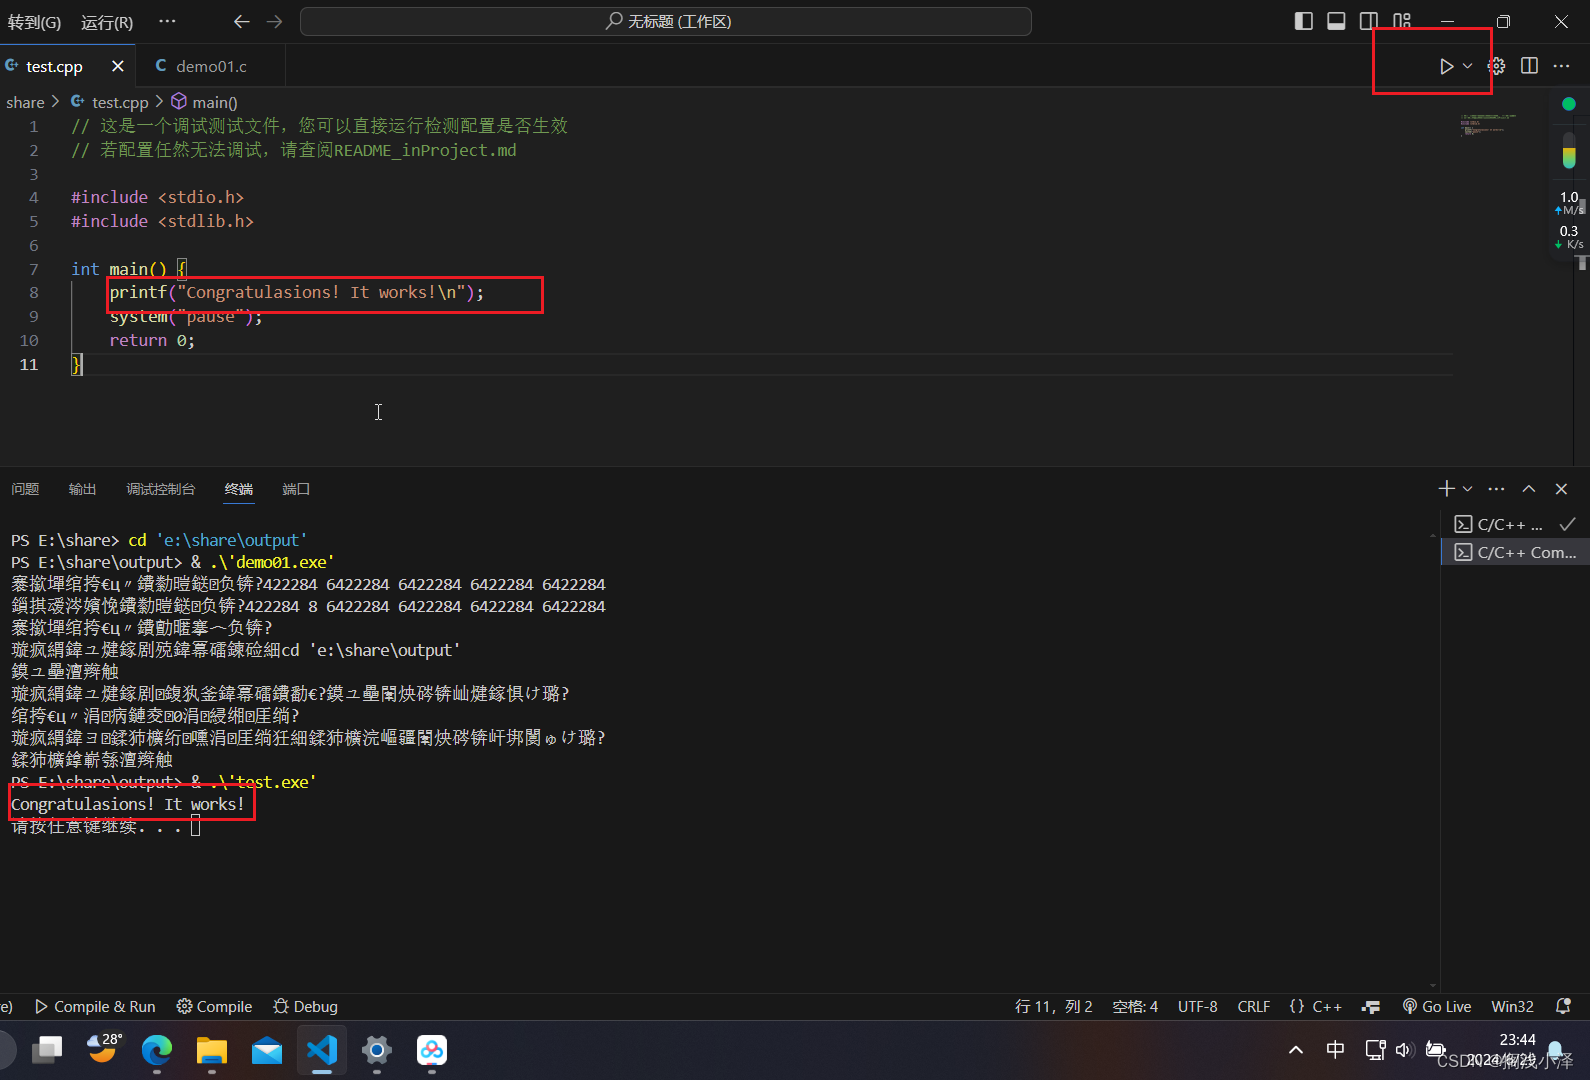Click Compile & Run in status bar
Screen dimensions: 1590x1080
pos(95,1006)
